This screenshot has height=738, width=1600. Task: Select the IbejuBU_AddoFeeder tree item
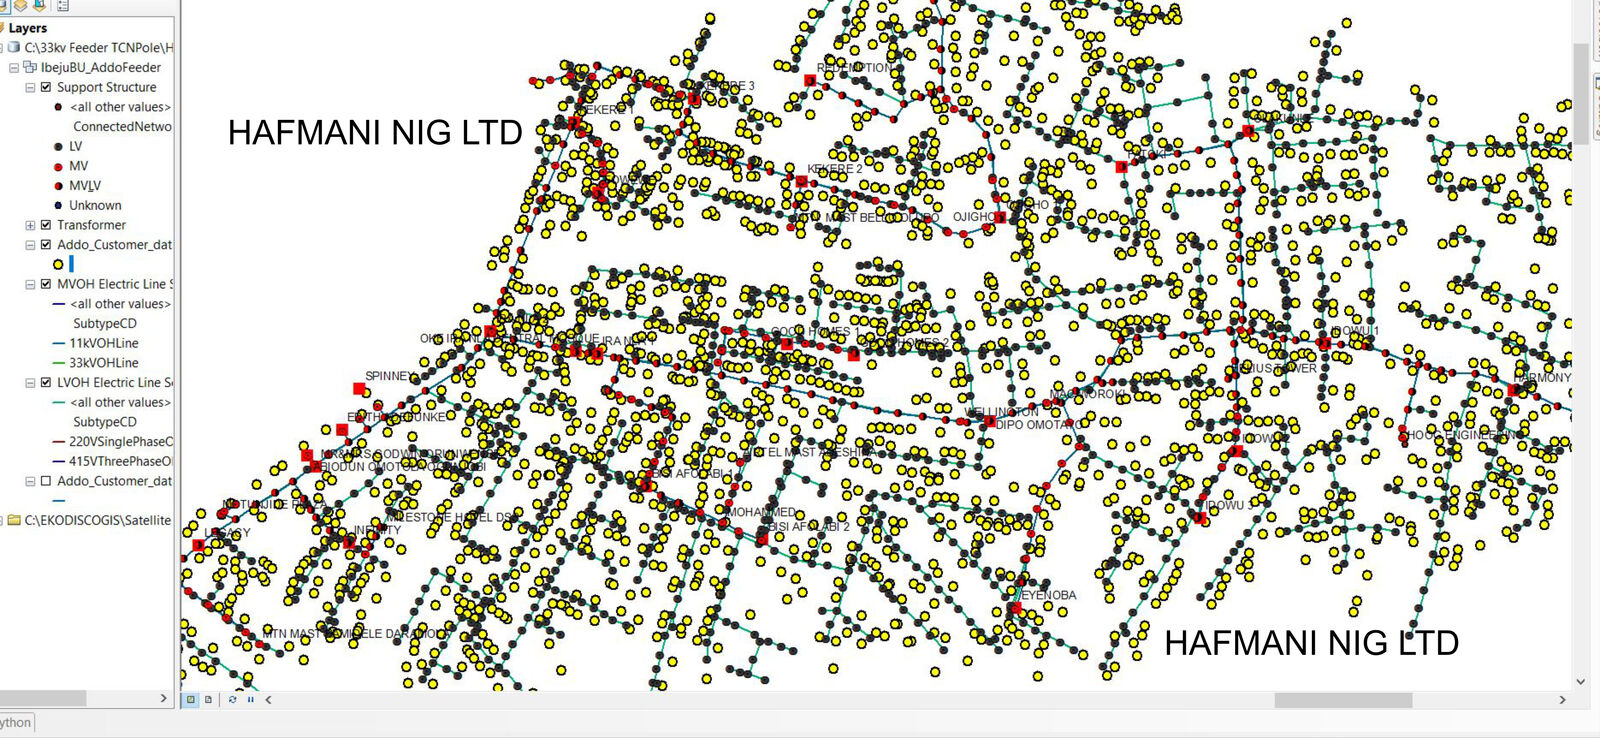pos(101,67)
